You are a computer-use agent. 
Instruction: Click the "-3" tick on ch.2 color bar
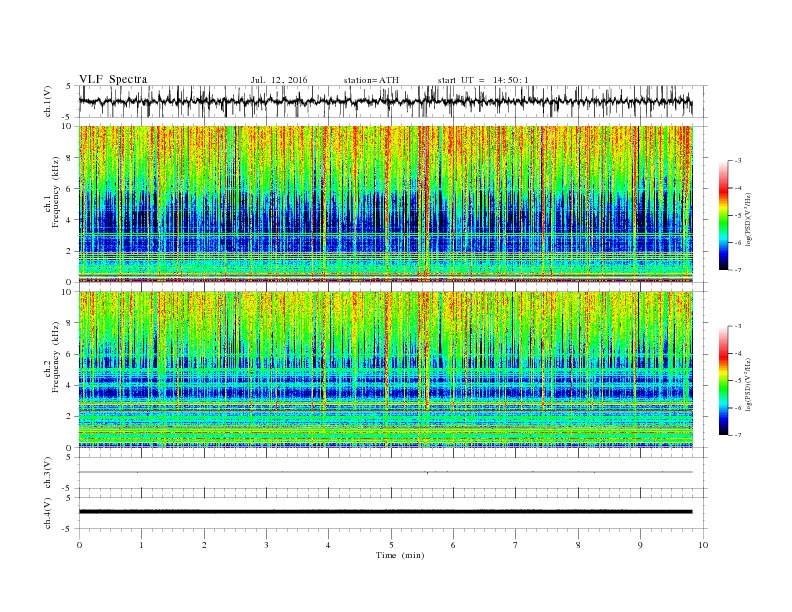click(738, 326)
